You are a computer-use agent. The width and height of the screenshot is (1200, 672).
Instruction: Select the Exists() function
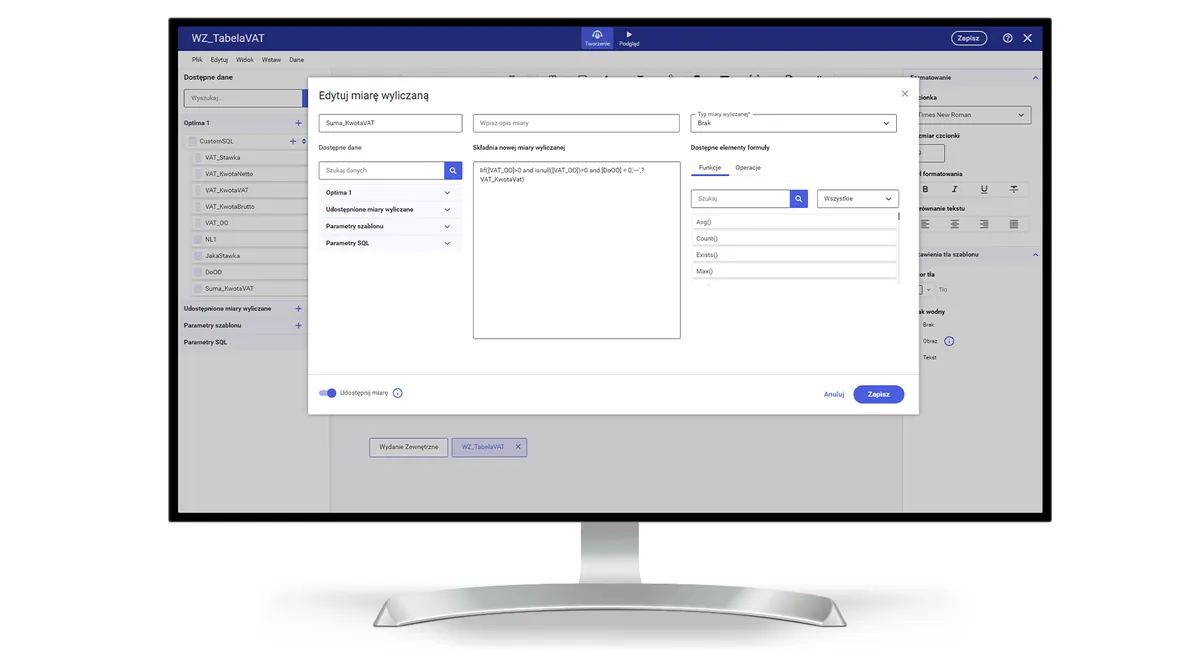(794, 255)
